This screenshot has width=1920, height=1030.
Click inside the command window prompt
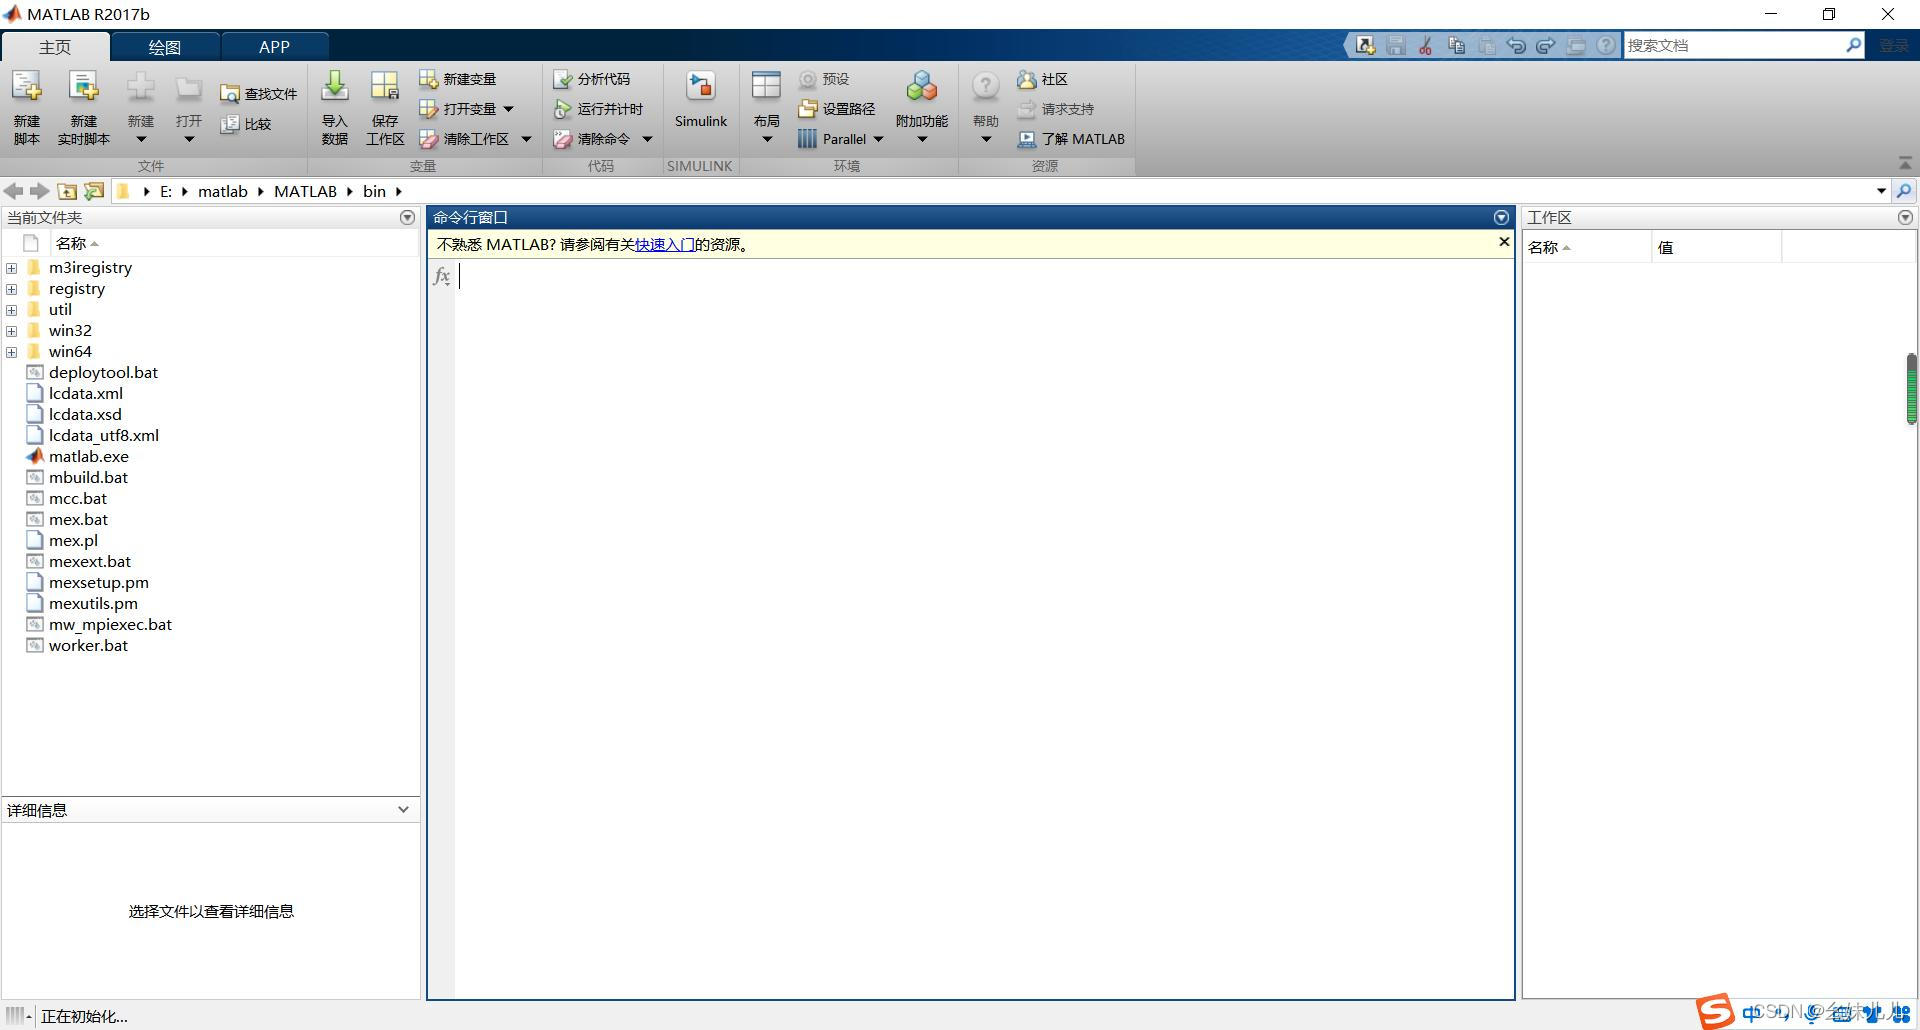click(984, 277)
